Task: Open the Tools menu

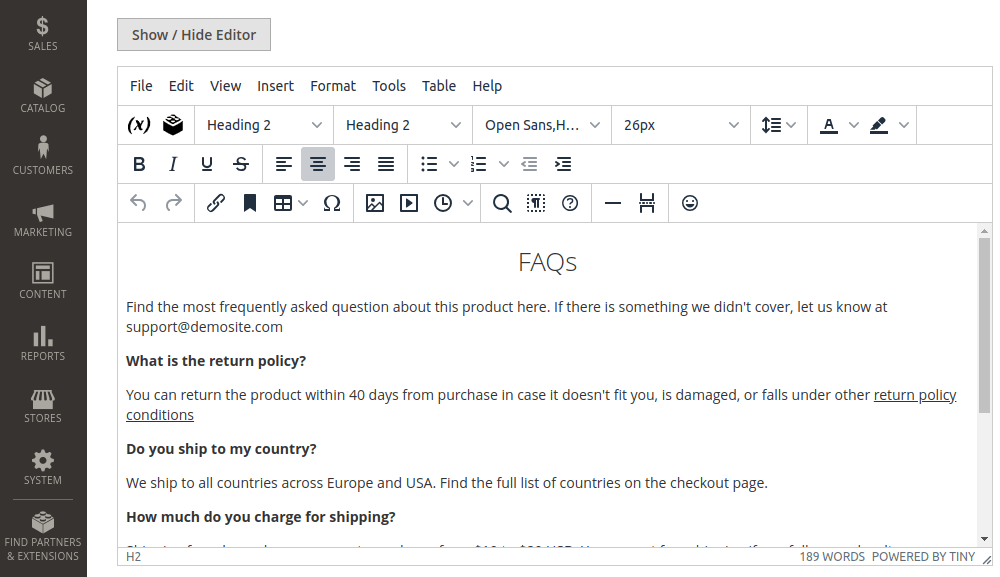Action: click(x=389, y=86)
